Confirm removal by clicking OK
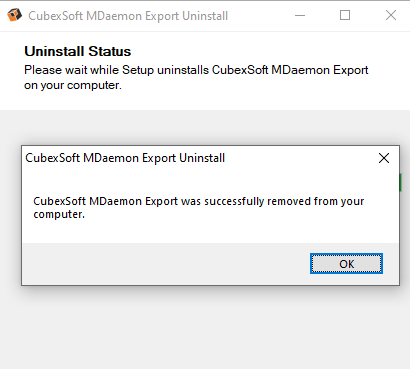Screen dimensions: 410x369 pyautogui.click(x=346, y=264)
